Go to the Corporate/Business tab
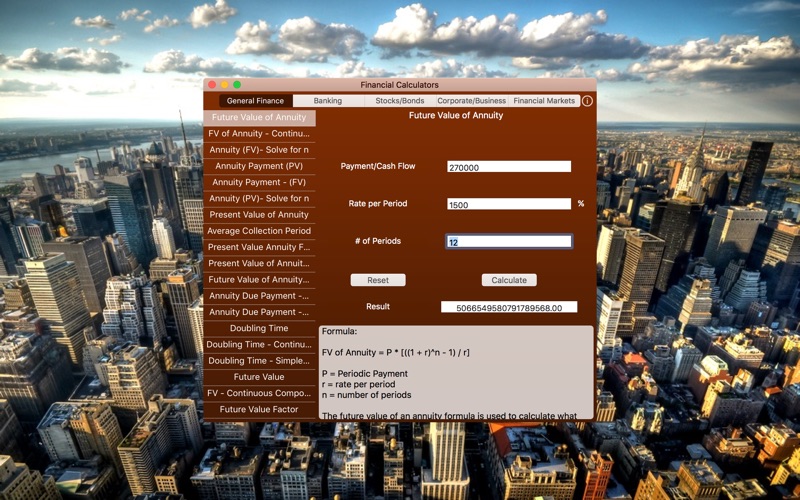This screenshot has height=500, width=800. click(x=472, y=101)
